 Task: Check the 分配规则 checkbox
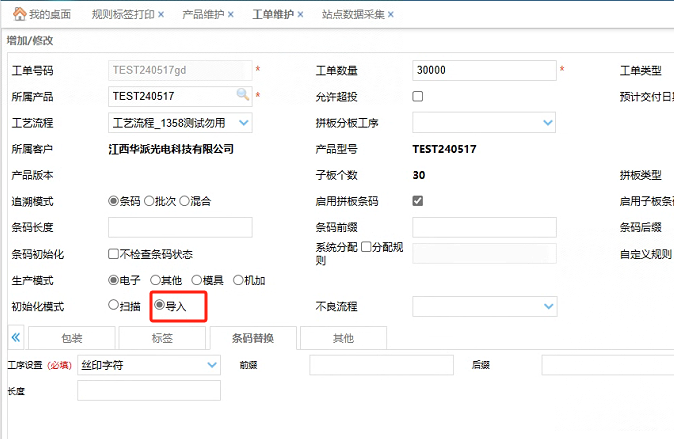coord(367,246)
